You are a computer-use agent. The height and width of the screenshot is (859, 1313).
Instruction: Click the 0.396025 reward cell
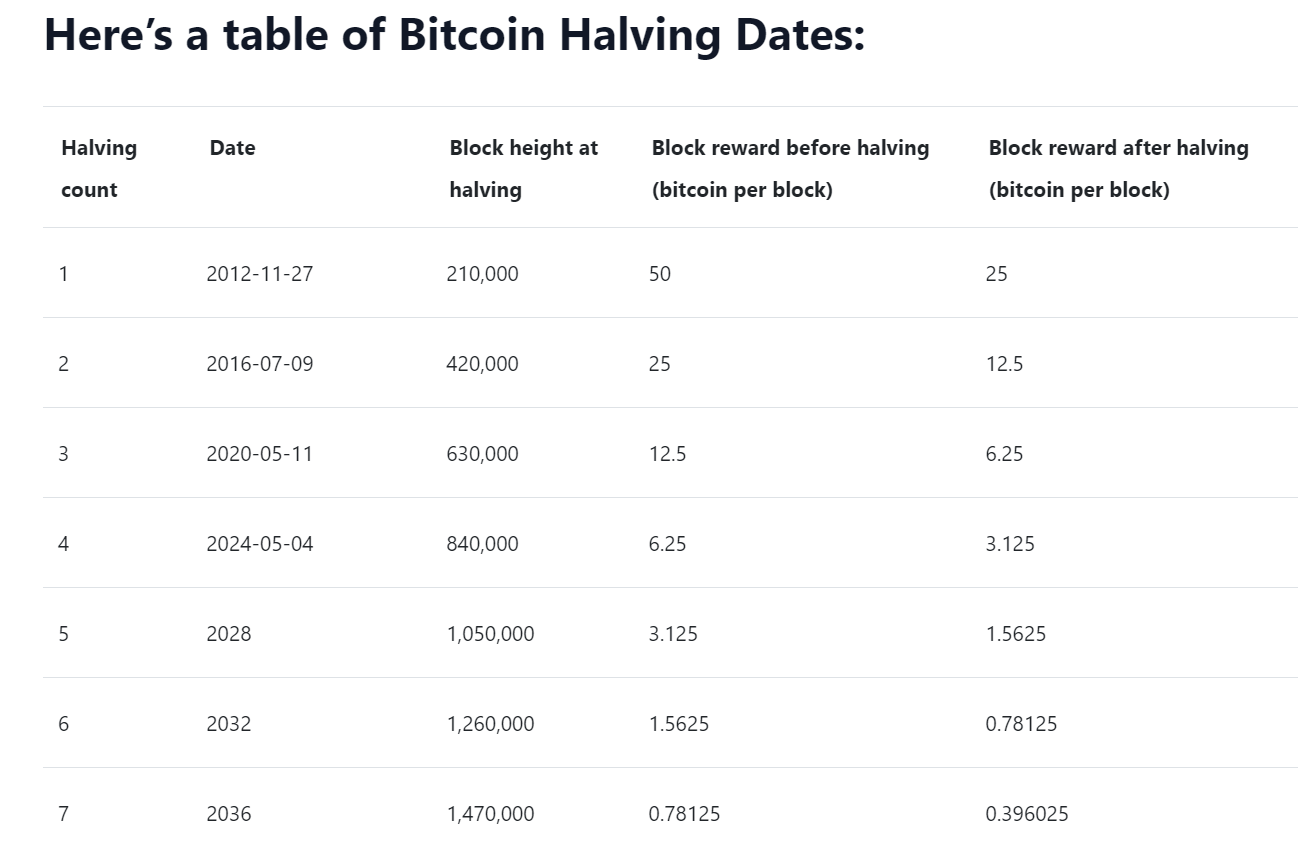click(x=1026, y=813)
